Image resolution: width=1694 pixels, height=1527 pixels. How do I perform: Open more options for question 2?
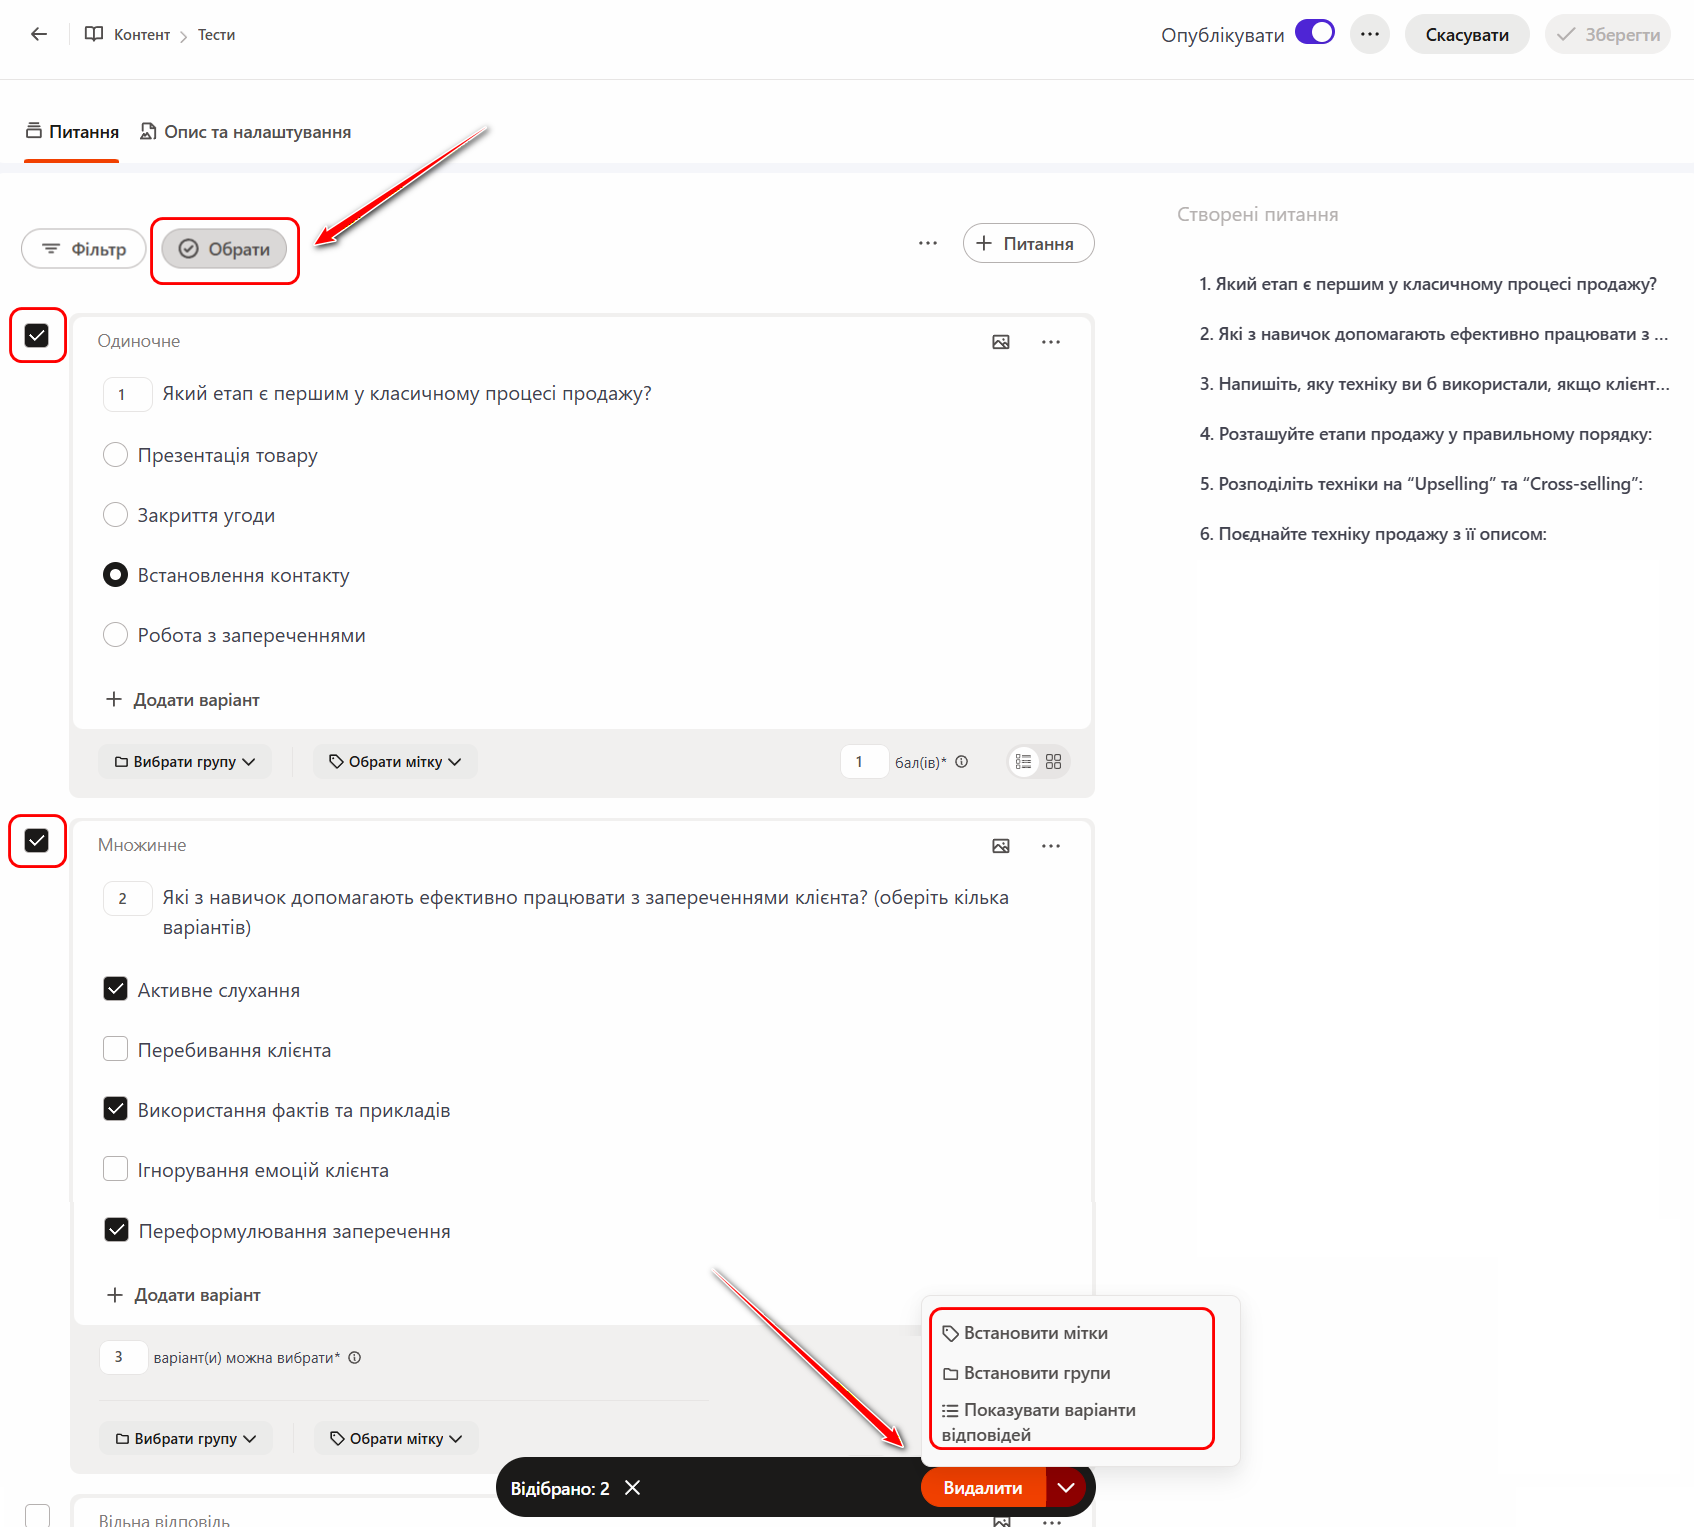(x=1050, y=846)
